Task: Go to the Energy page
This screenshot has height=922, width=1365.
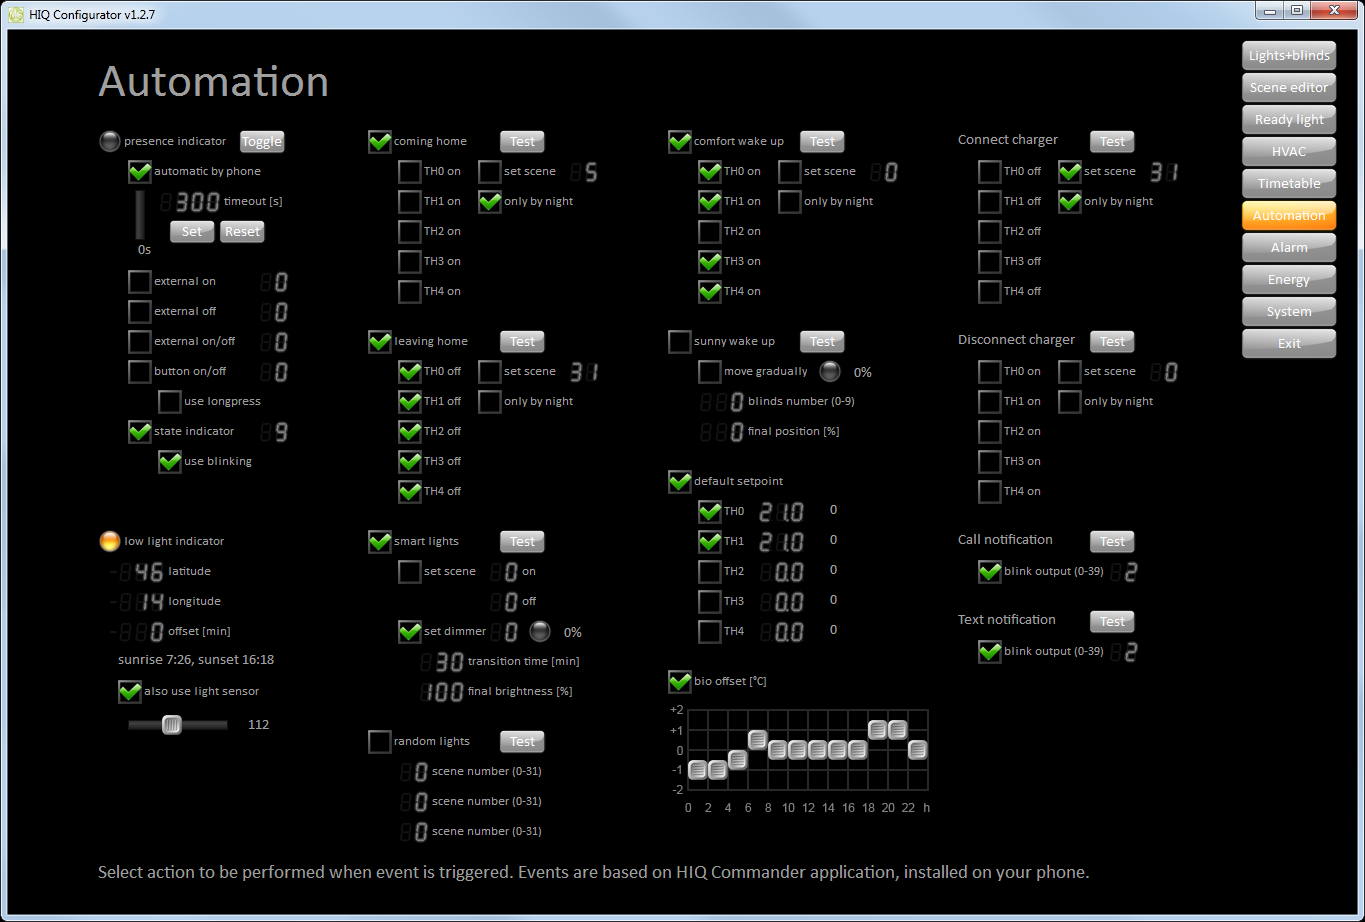Action: point(1289,280)
